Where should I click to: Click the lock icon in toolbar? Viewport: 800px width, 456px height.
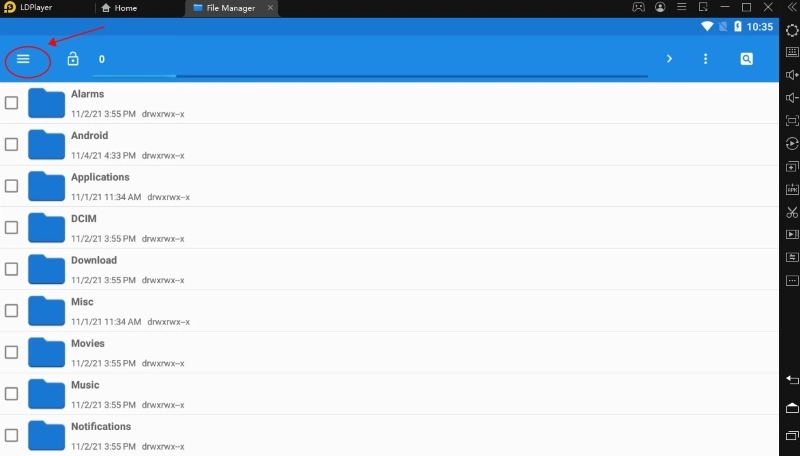pyautogui.click(x=72, y=59)
